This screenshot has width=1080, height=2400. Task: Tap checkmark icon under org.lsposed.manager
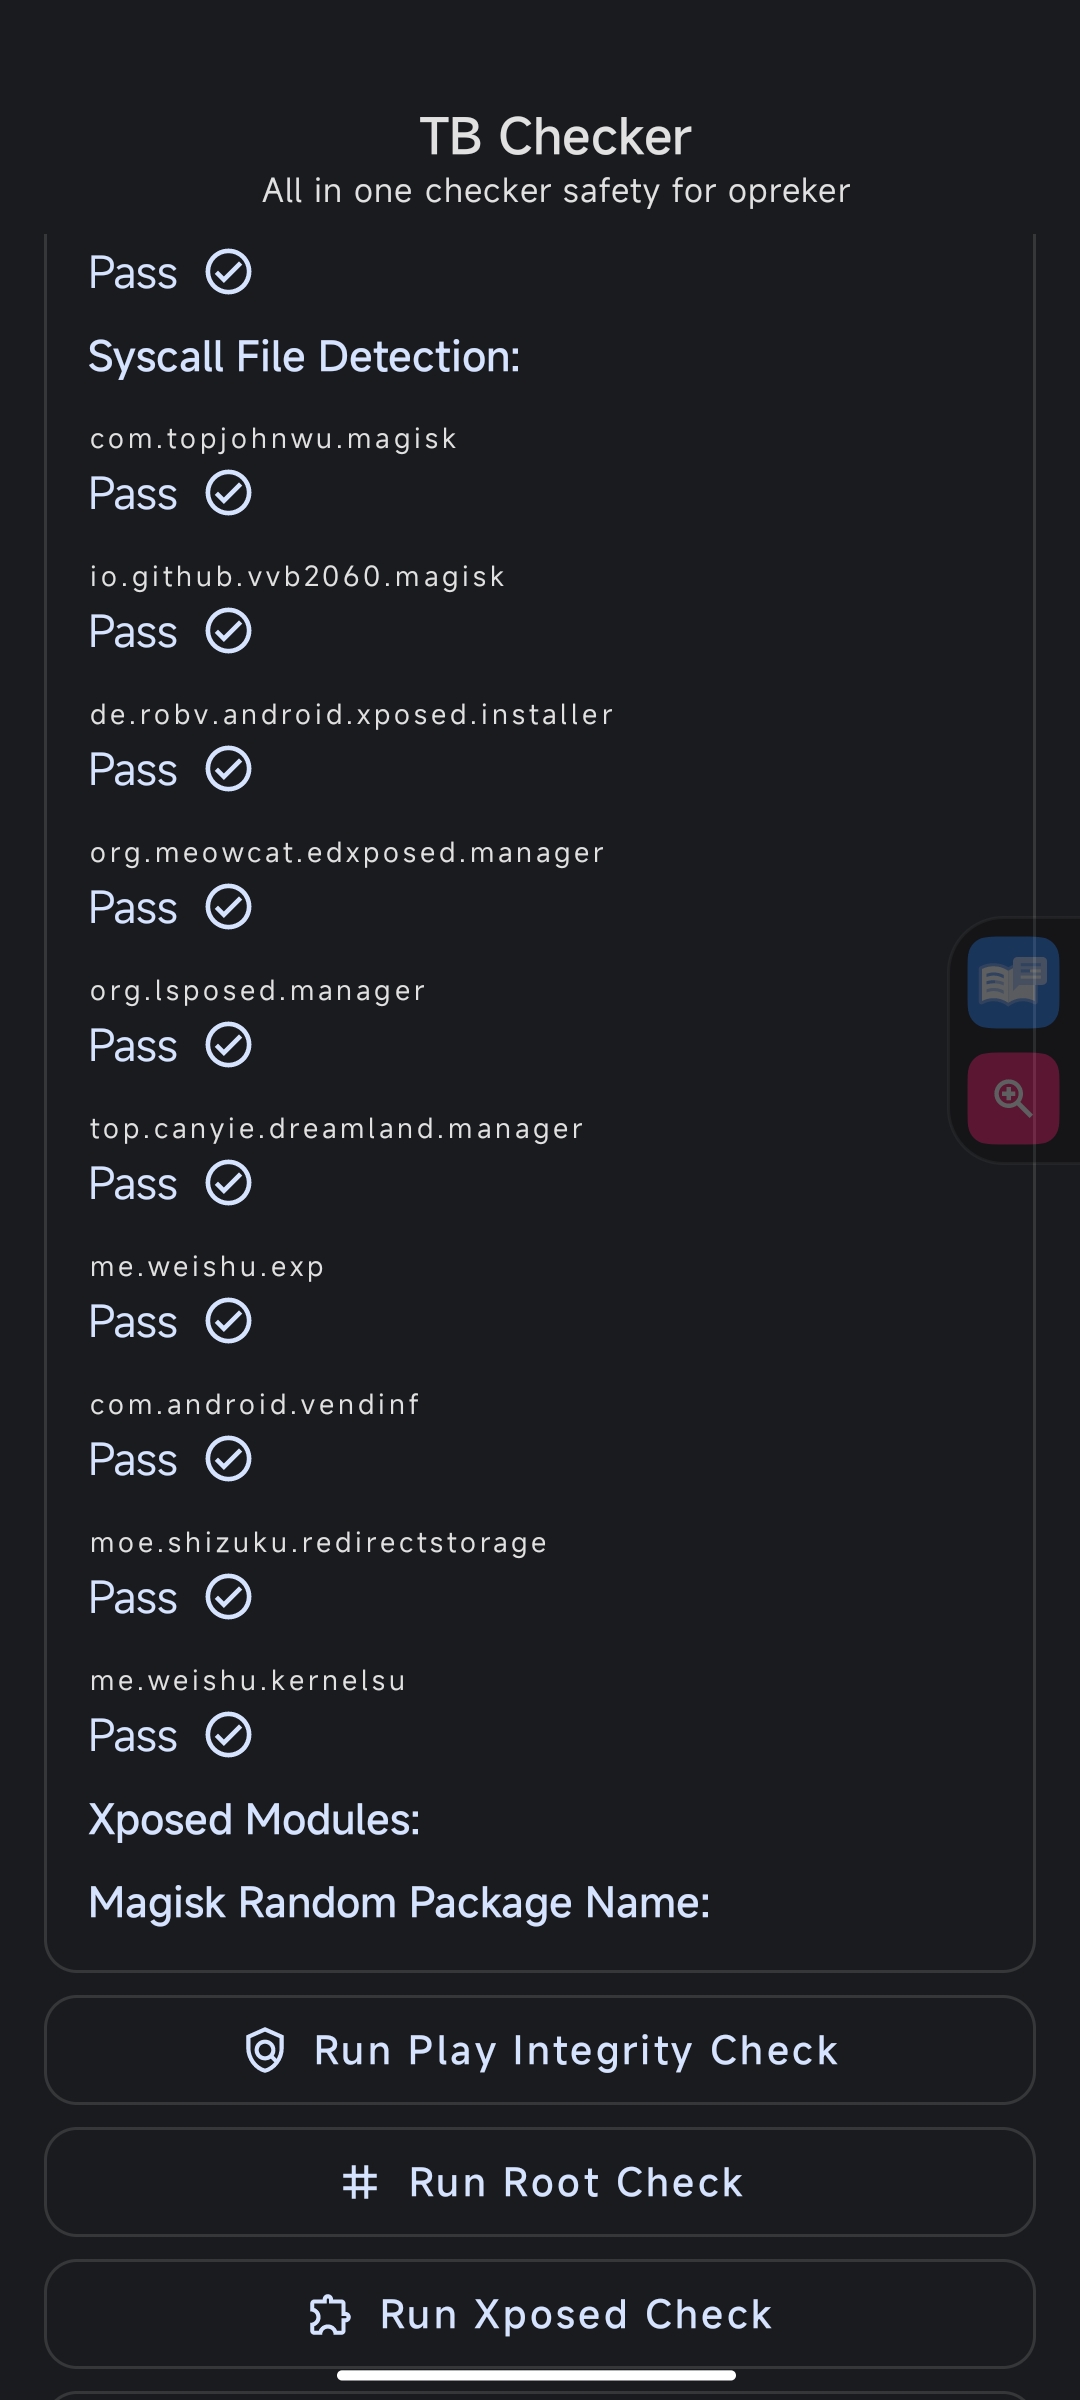[229, 1045]
